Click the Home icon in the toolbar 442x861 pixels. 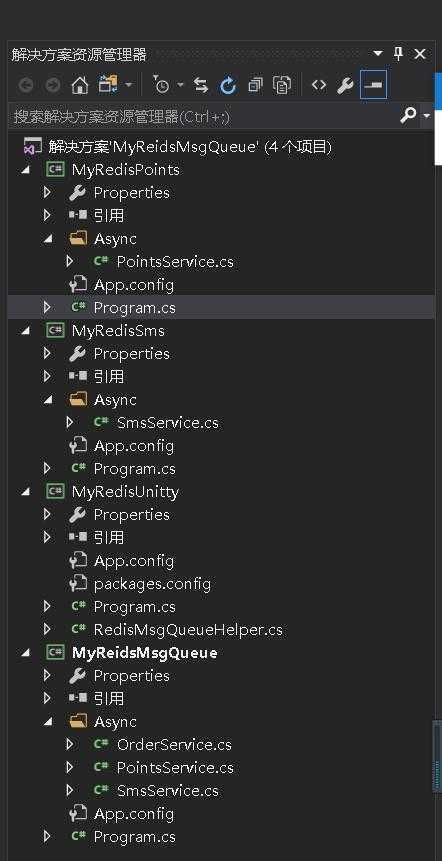(80, 85)
